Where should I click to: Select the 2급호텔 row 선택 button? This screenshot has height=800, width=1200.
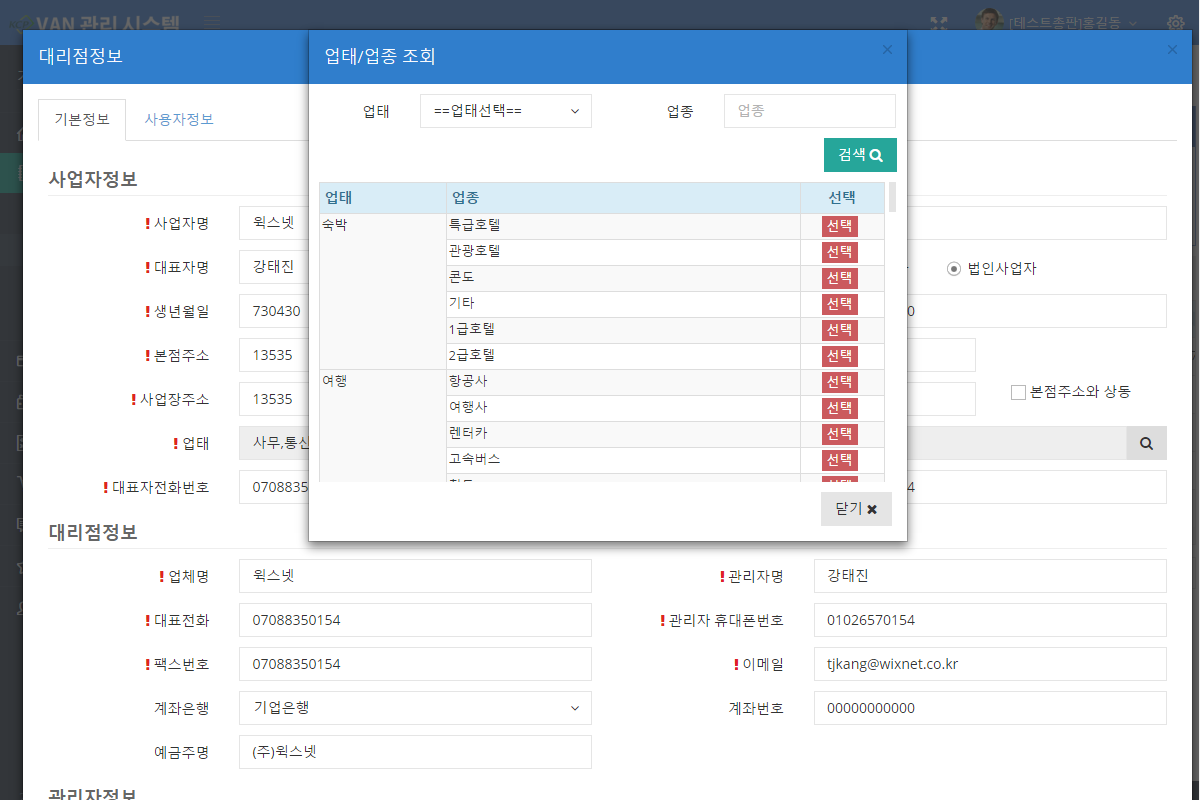point(840,356)
